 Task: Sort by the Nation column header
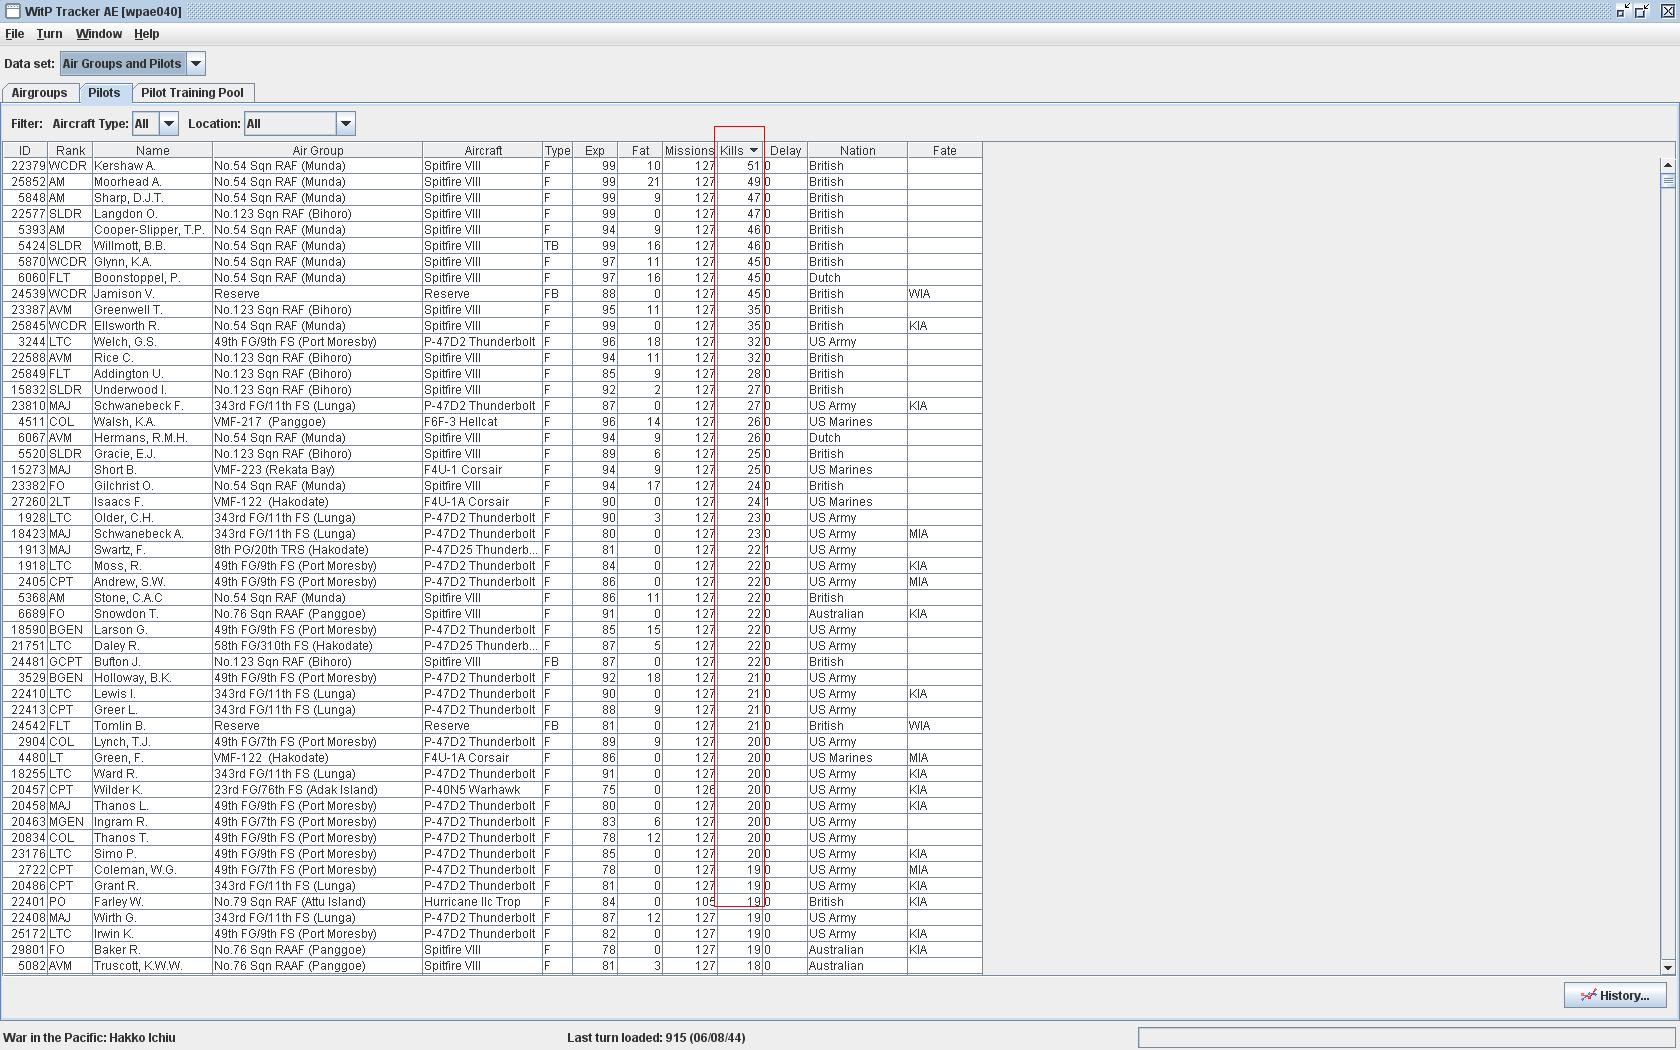pyautogui.click(x=857, y=151)
